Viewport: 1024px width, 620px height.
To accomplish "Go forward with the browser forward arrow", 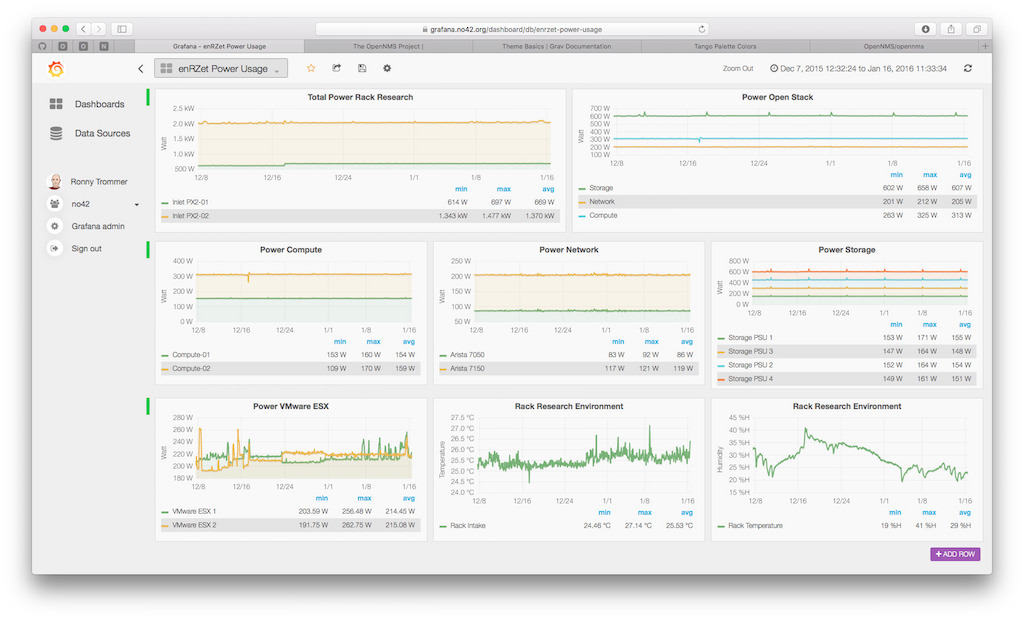I will pyautogui.click(x=99, y=29).
